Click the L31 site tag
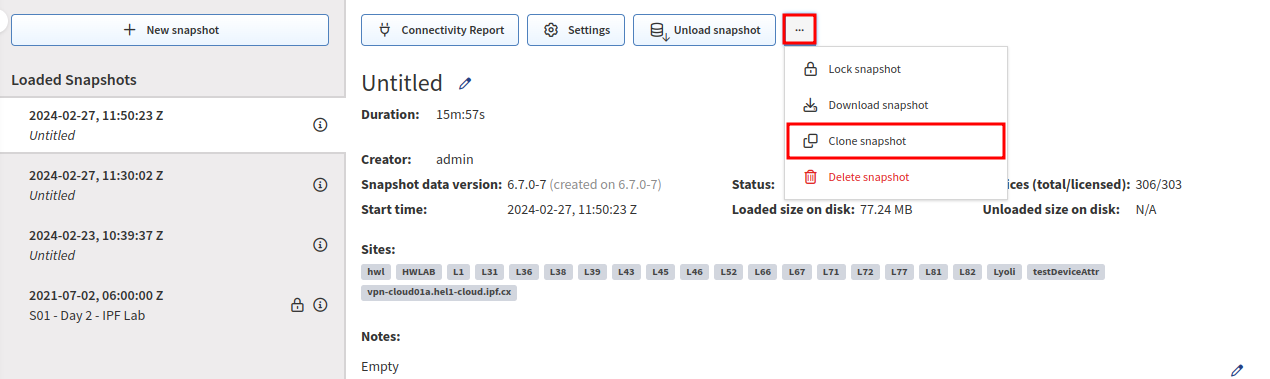The height and width of the screenshot is (379, 1270). click(489, 272)
